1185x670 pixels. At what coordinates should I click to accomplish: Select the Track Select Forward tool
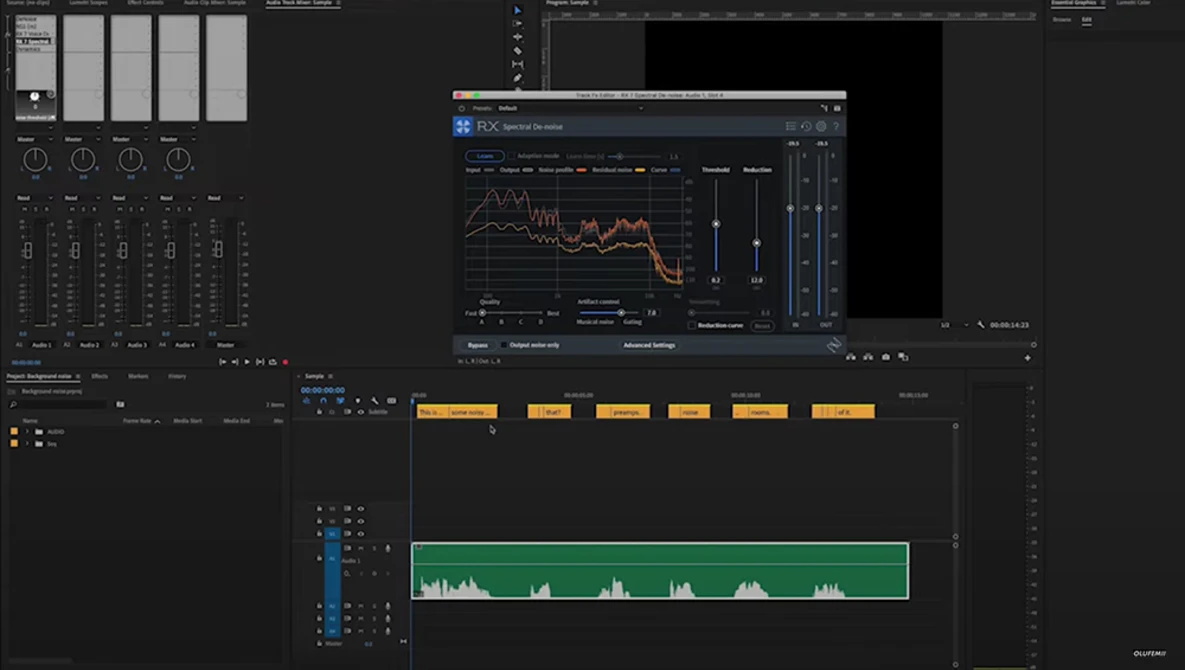pos(518,23)
